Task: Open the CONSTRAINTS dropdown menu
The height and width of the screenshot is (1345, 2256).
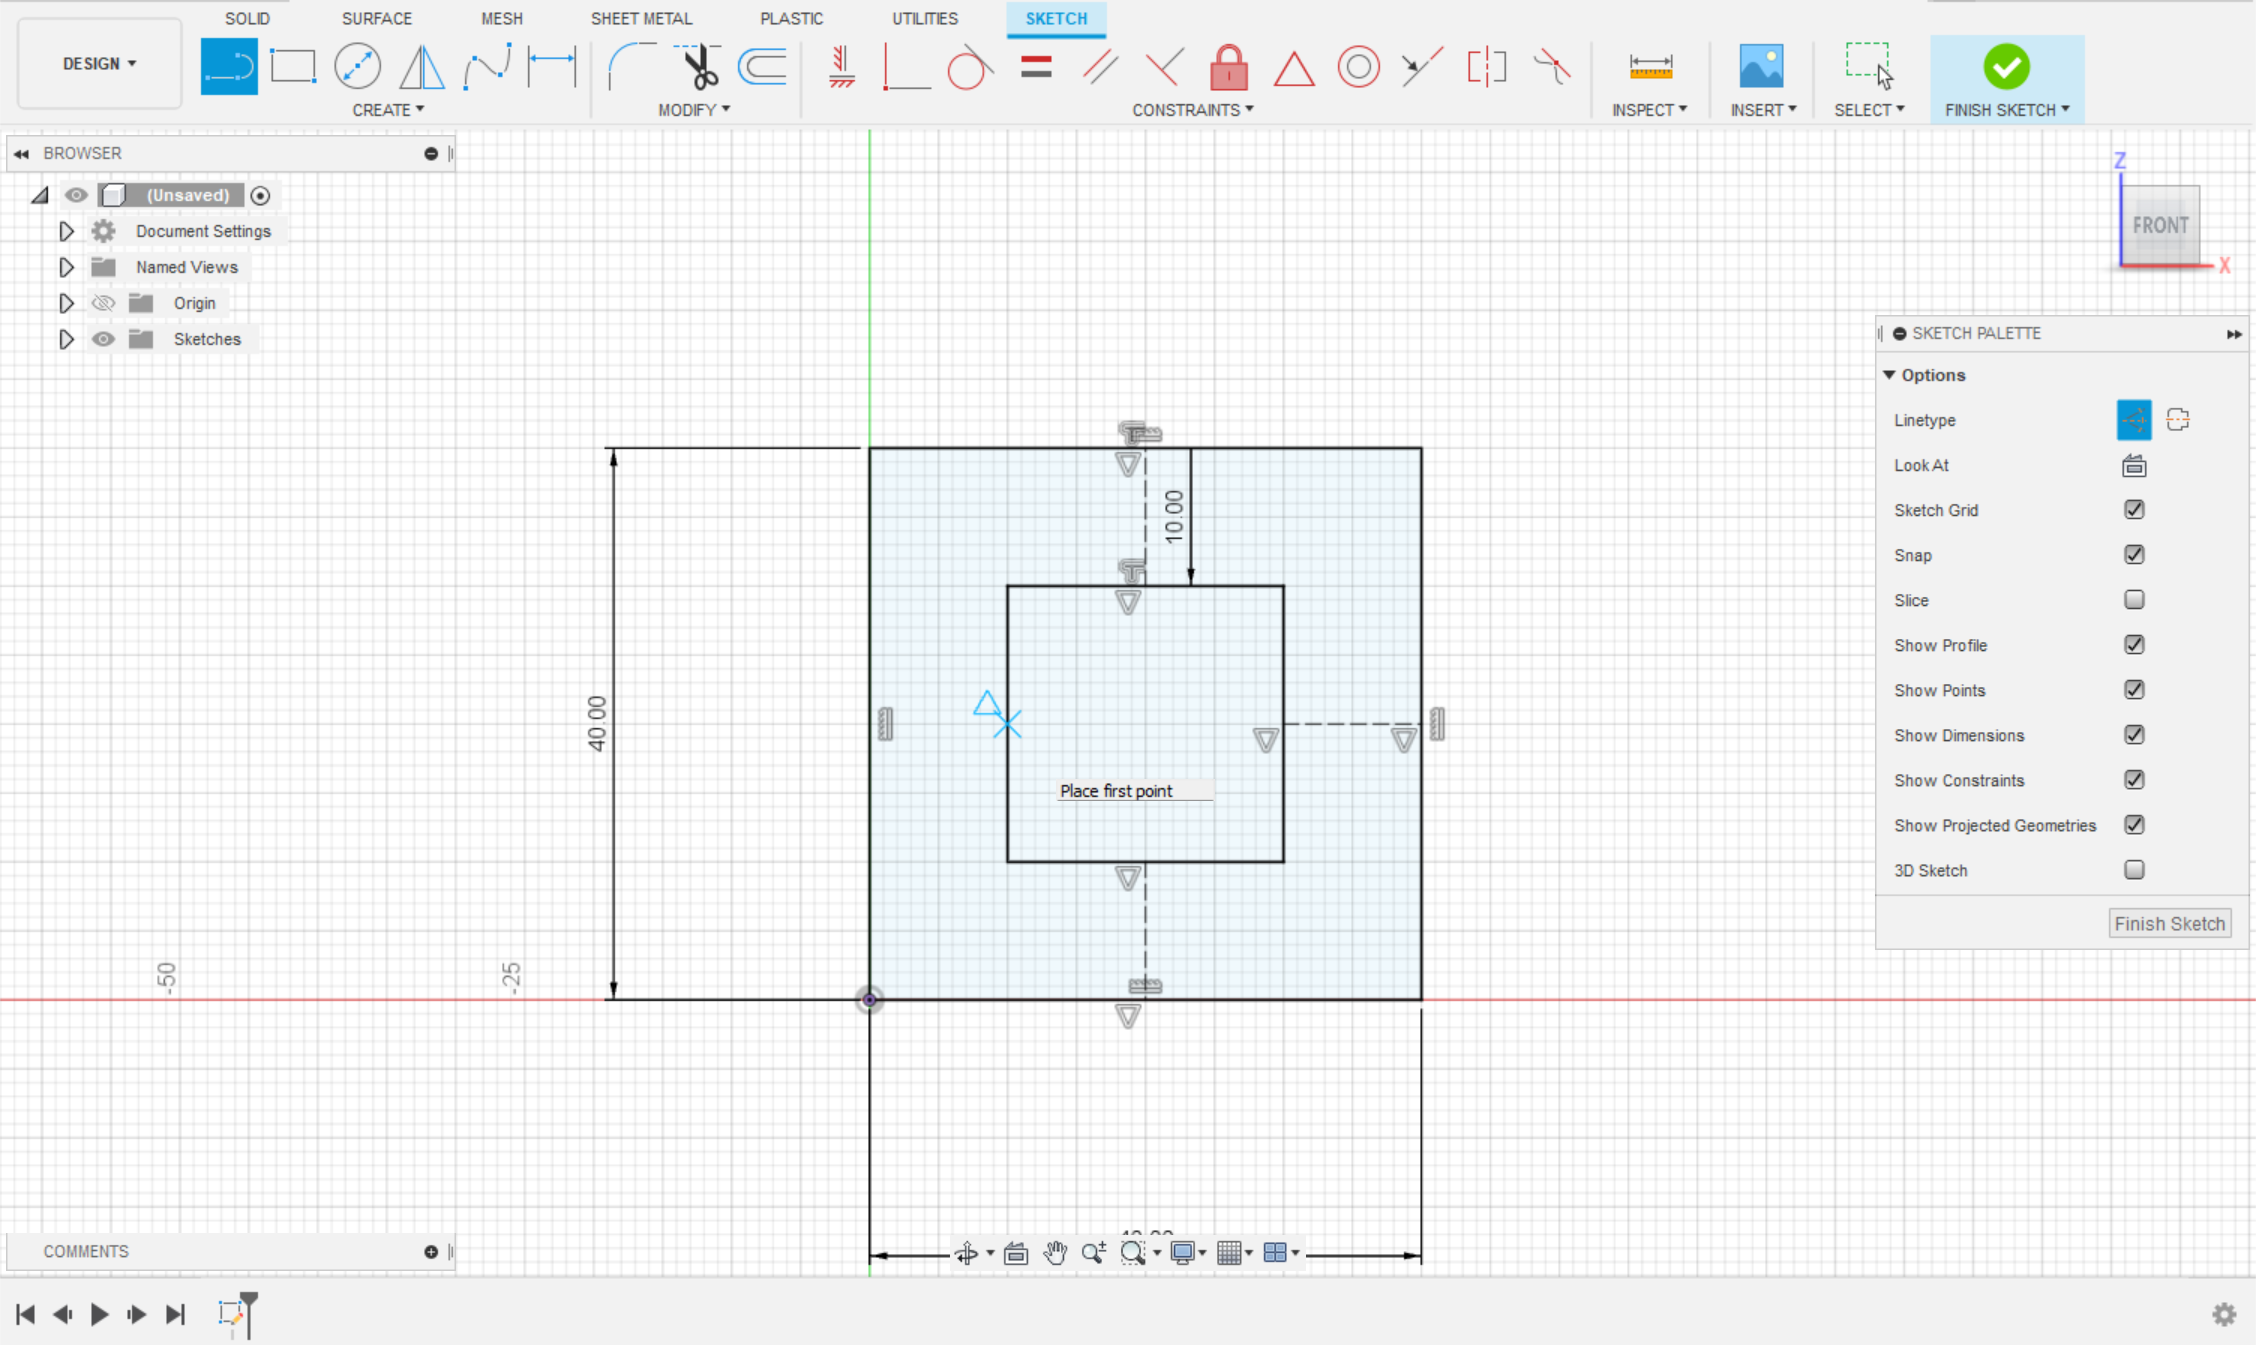Action: [1192, 110]
